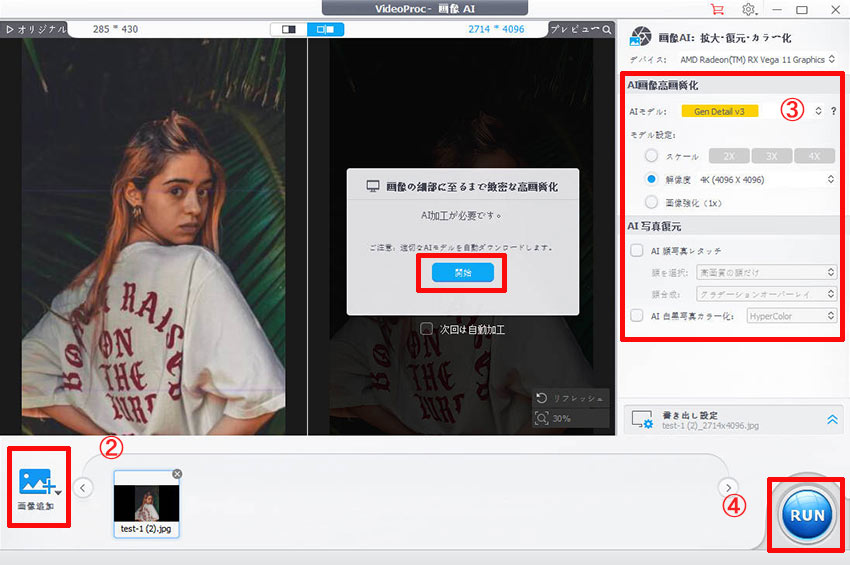Click output filename test-1 (2)_2714x4096.jpg
The height and width of the screenshot is (565, 850).
click(712, 426)
